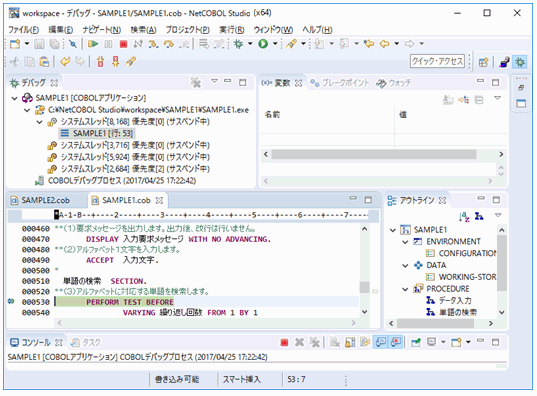Collapse the SAMPLE1 [COBOLアプリケーション] tree node
Image resolution: width=537 pixels, height=396 pixels.
tap(14, 99)
